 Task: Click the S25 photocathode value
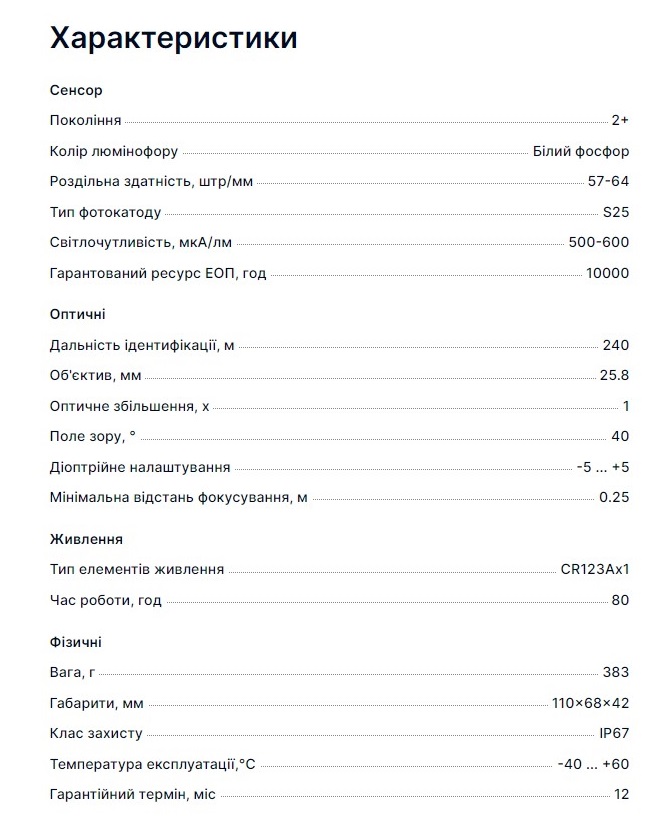tap(616, 213)
